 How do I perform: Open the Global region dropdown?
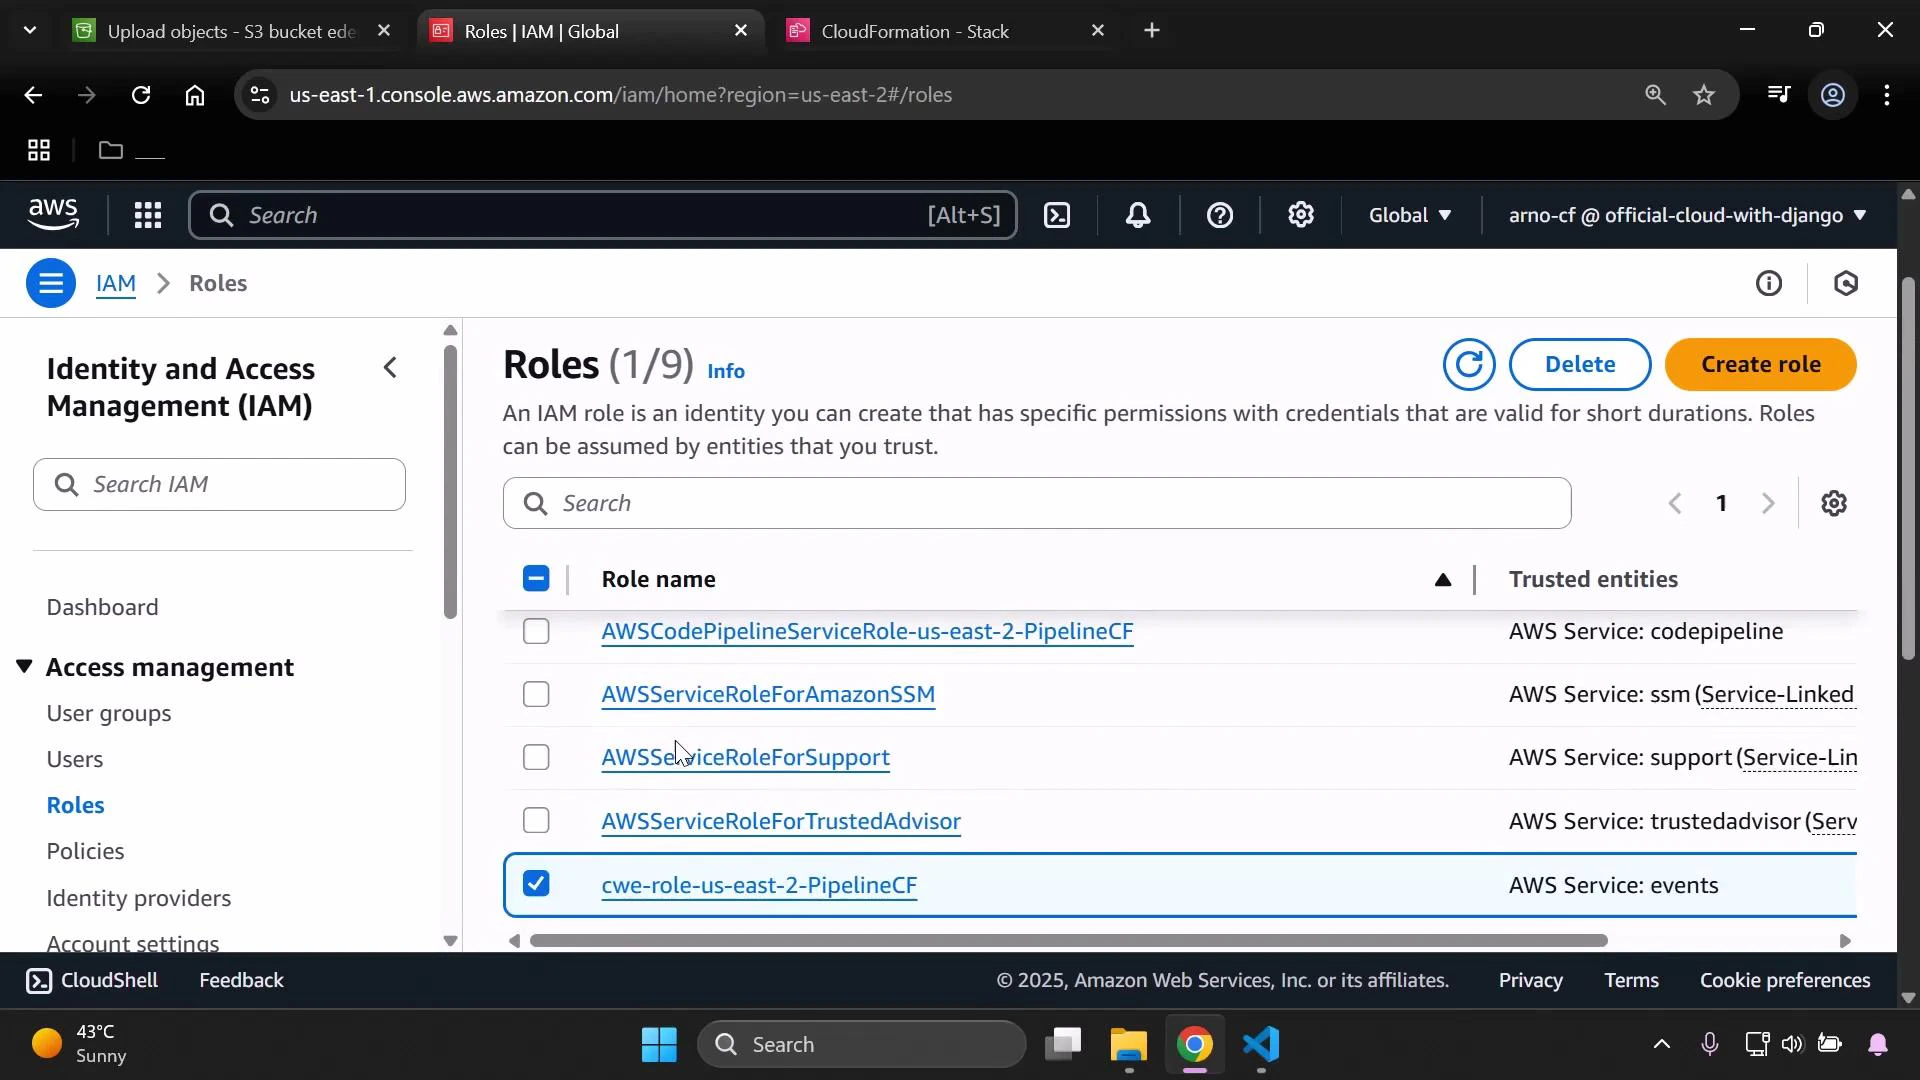point(1410,215)
